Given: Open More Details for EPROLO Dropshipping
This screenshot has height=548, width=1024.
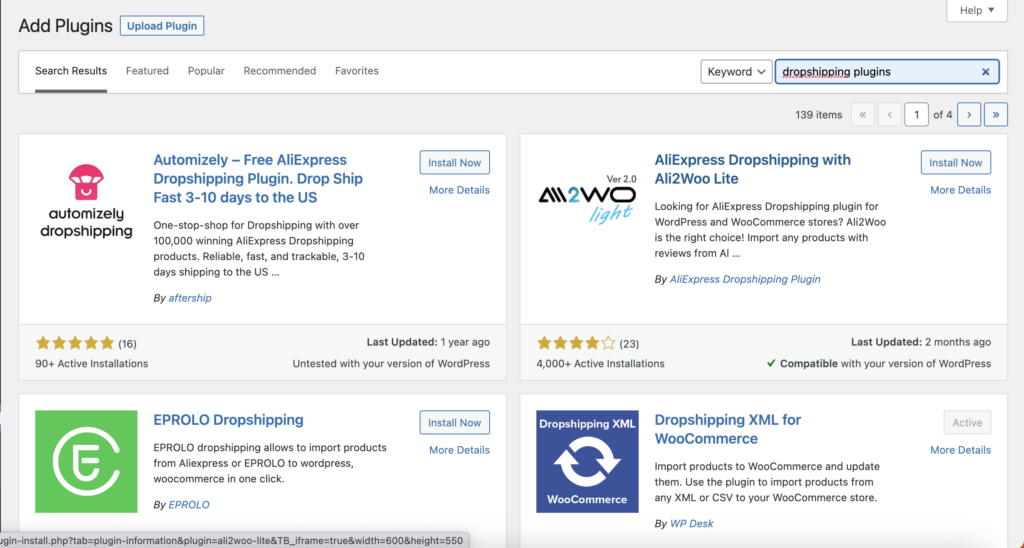Looking at the screenshot, I should click(x=459, y=450).
